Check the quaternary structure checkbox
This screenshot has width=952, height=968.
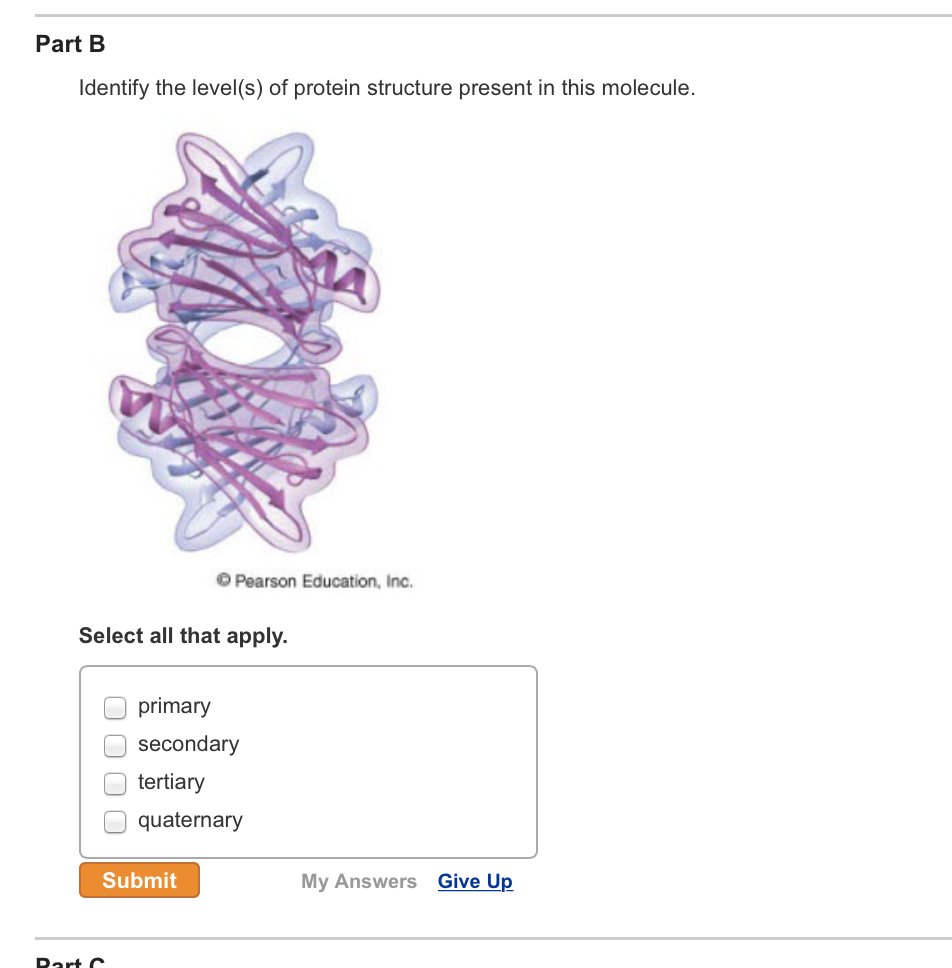pos(115,821)
